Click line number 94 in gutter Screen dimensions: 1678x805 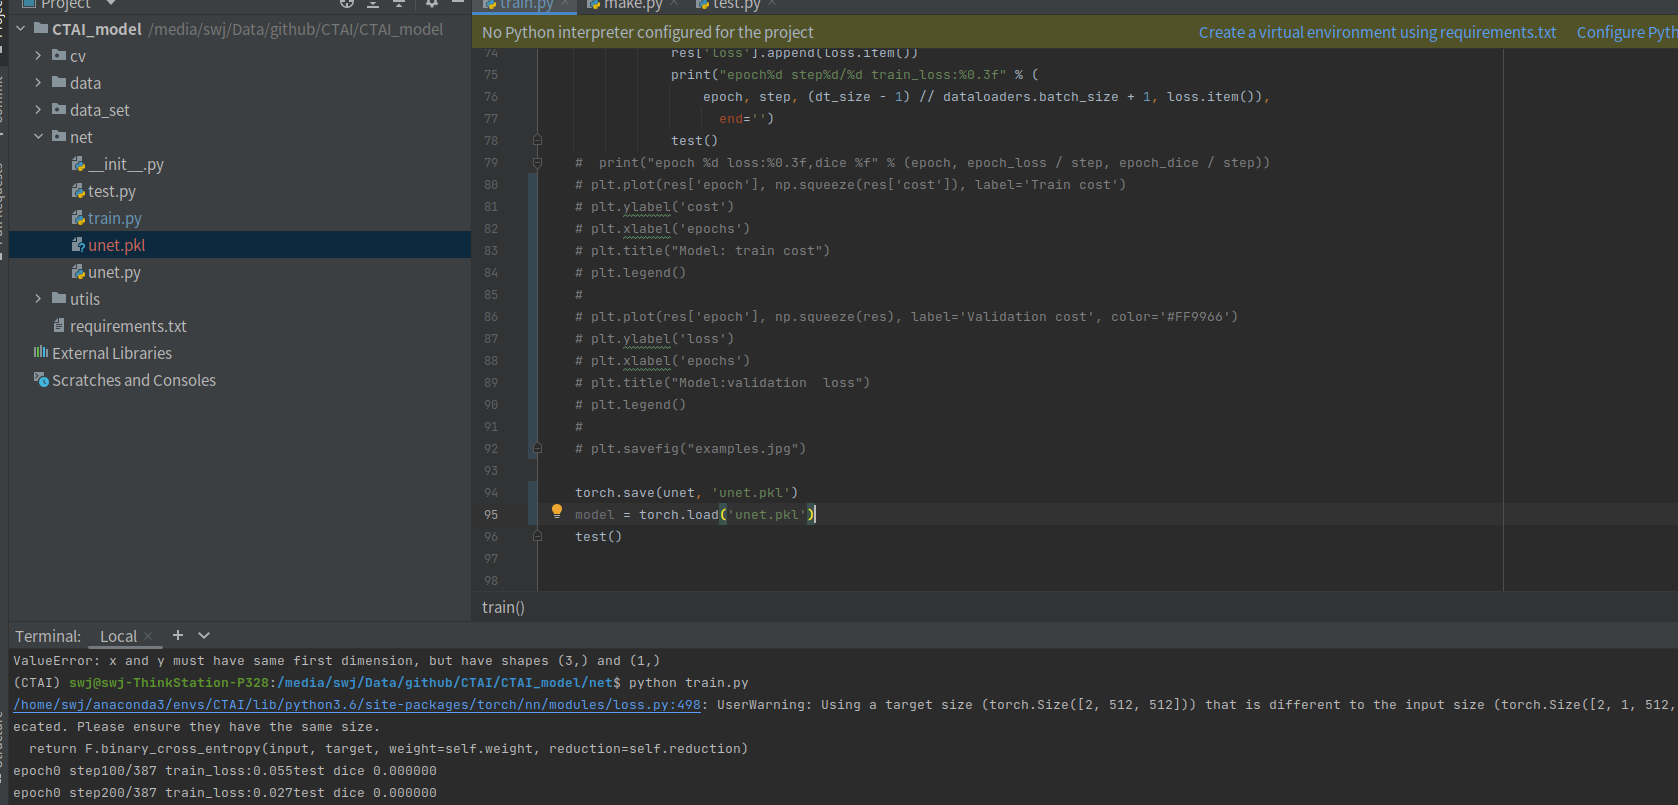[x=491, y=492]
